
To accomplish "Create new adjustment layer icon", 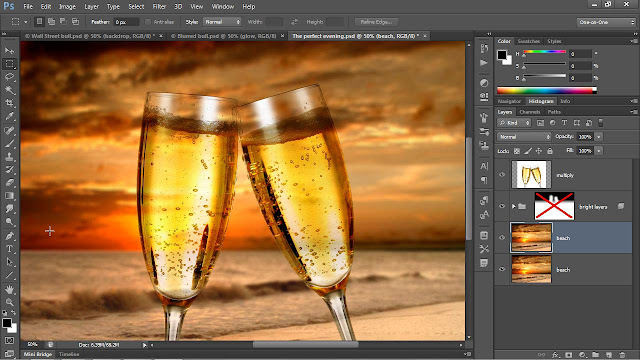I will point(582,355).
